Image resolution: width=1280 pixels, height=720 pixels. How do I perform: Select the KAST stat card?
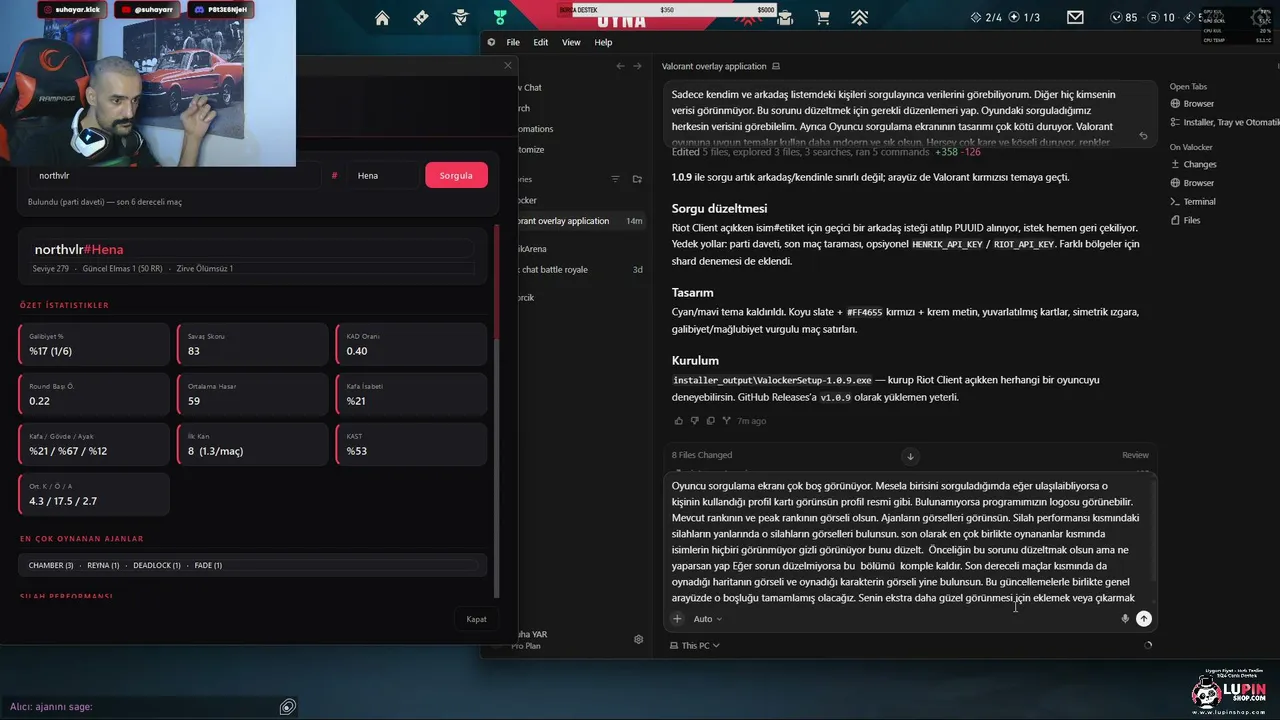(x=411, y=444)
